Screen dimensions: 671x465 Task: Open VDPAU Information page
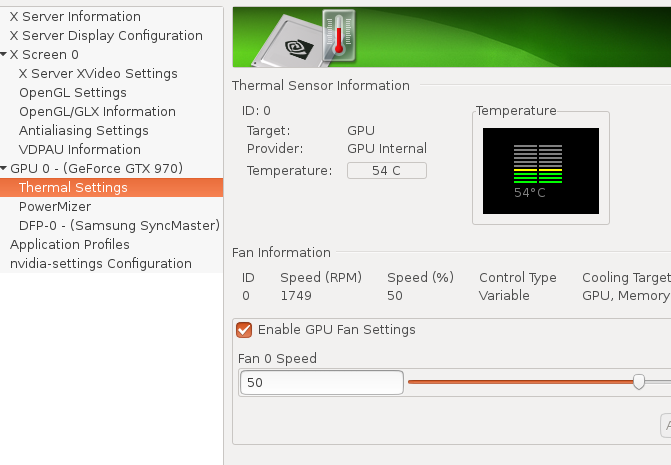point(80,150)
